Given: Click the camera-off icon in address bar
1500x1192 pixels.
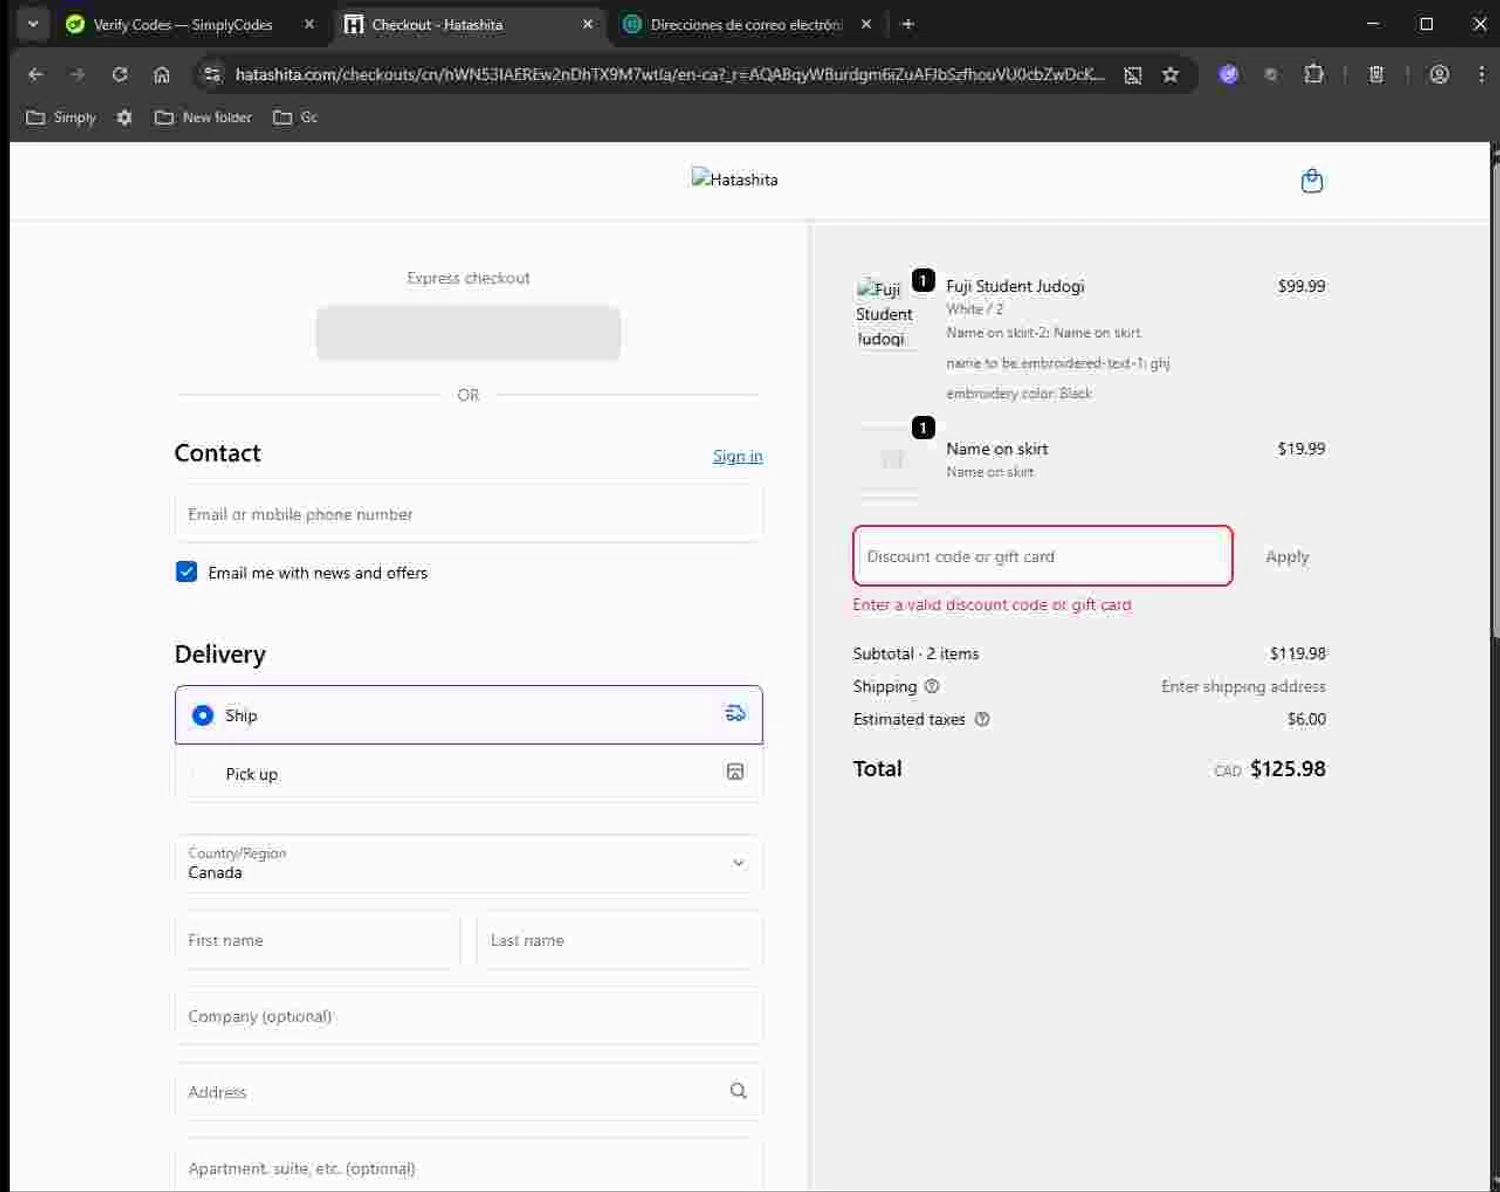Looking at the screenshot, I should click(x=1133, y=75).
